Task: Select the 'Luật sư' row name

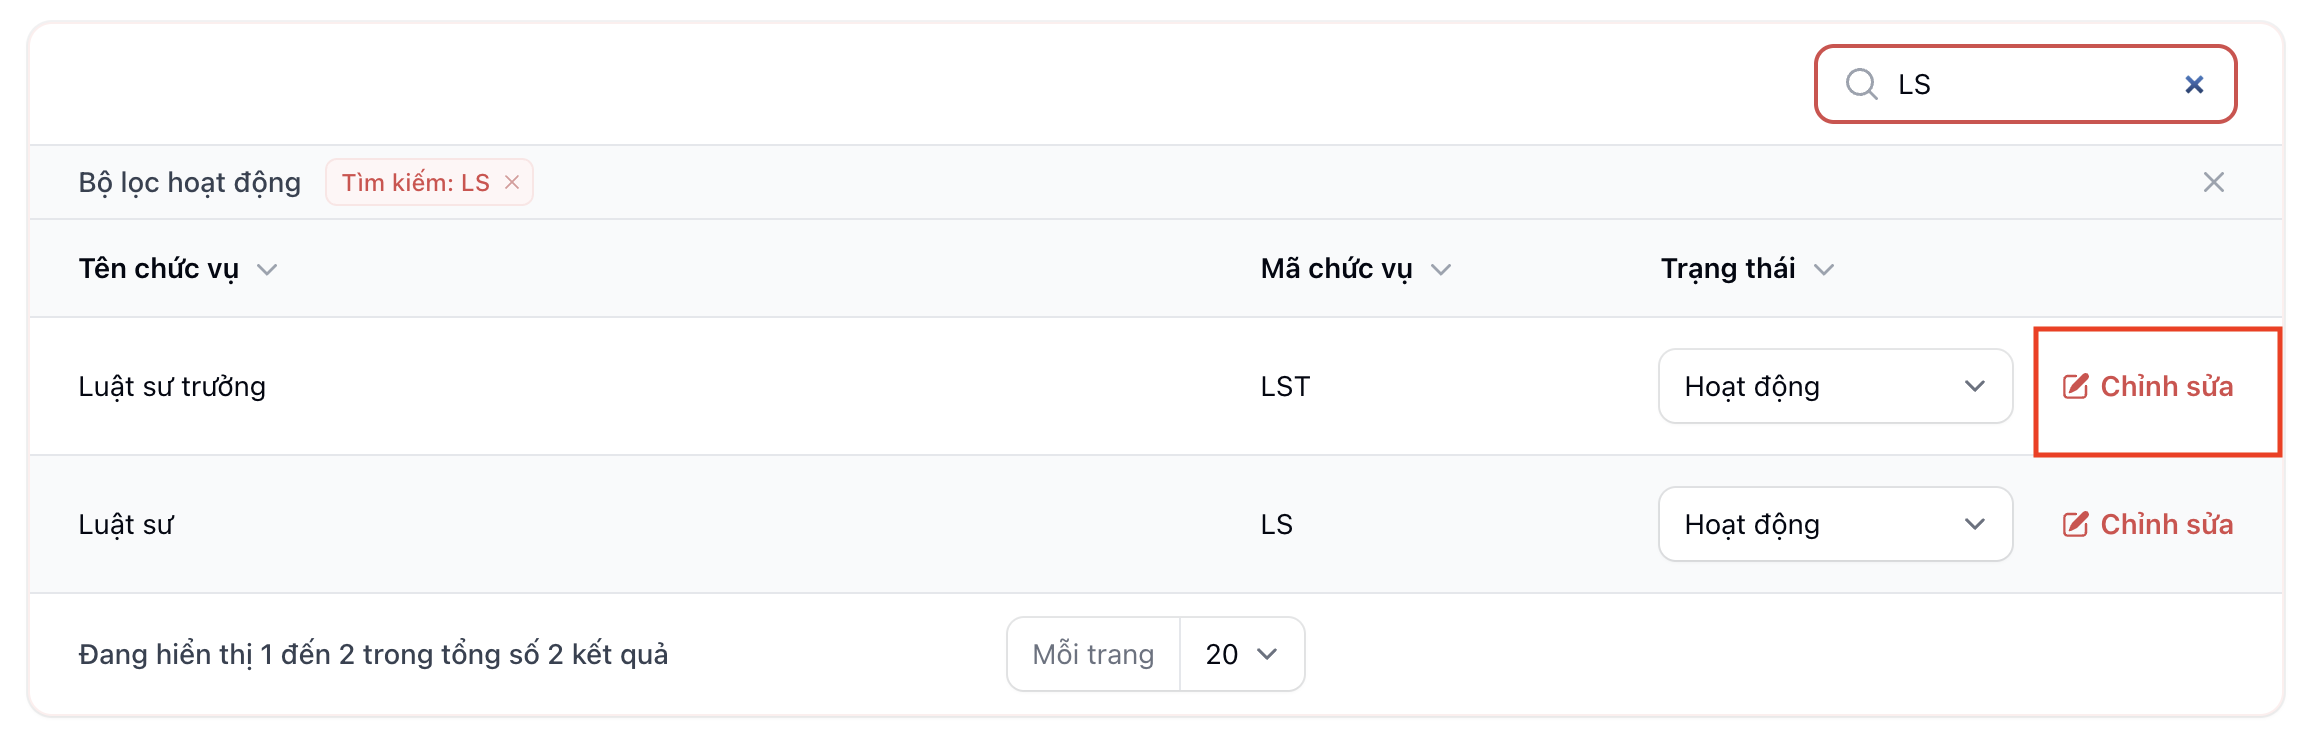Action: (x=126, y=525)
